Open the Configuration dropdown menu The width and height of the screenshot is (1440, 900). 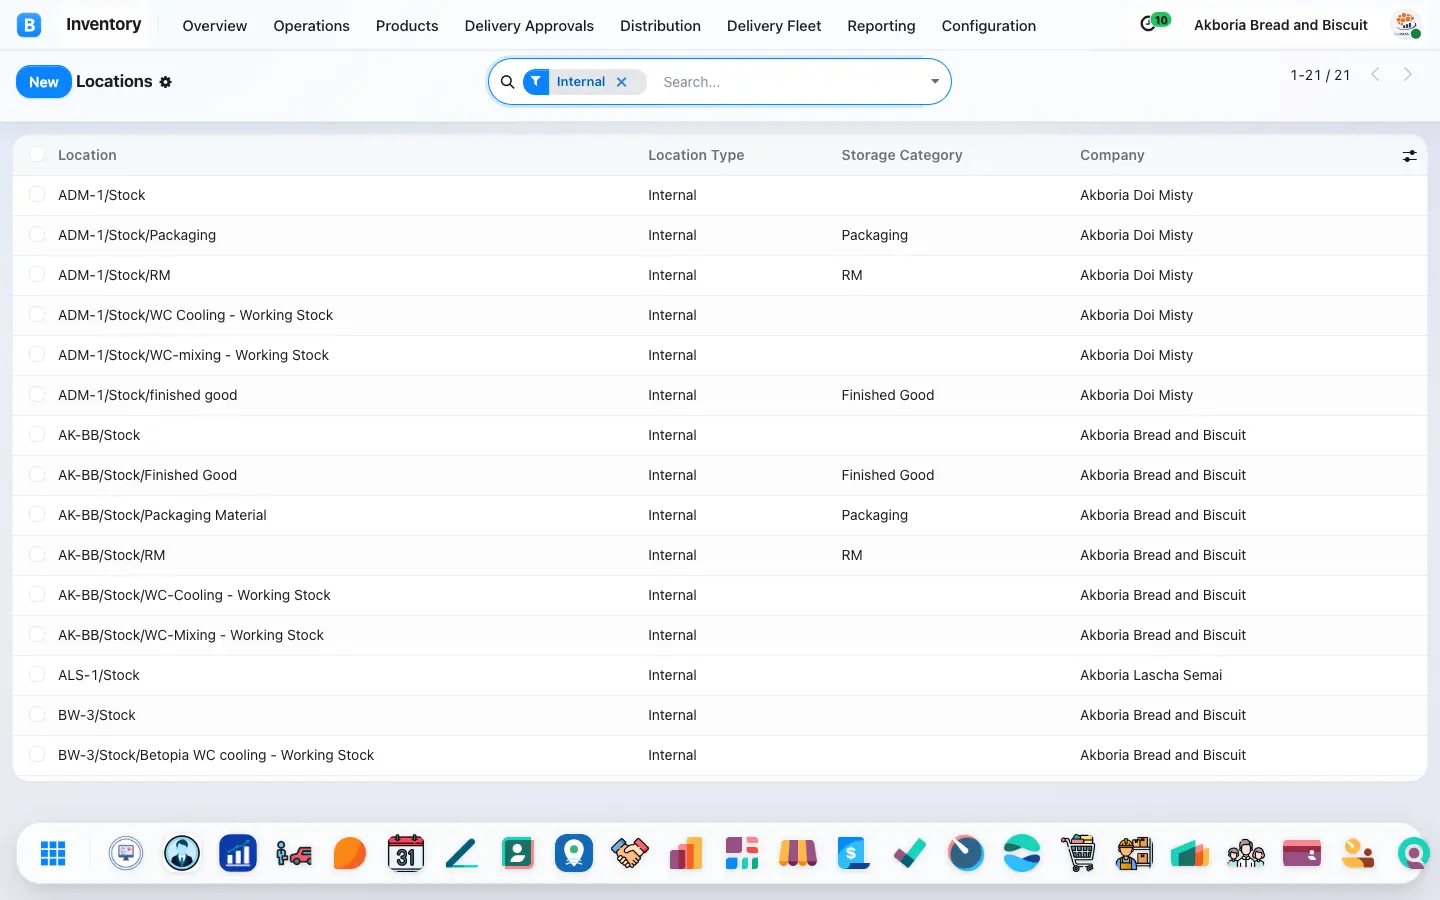pos(988,26)
